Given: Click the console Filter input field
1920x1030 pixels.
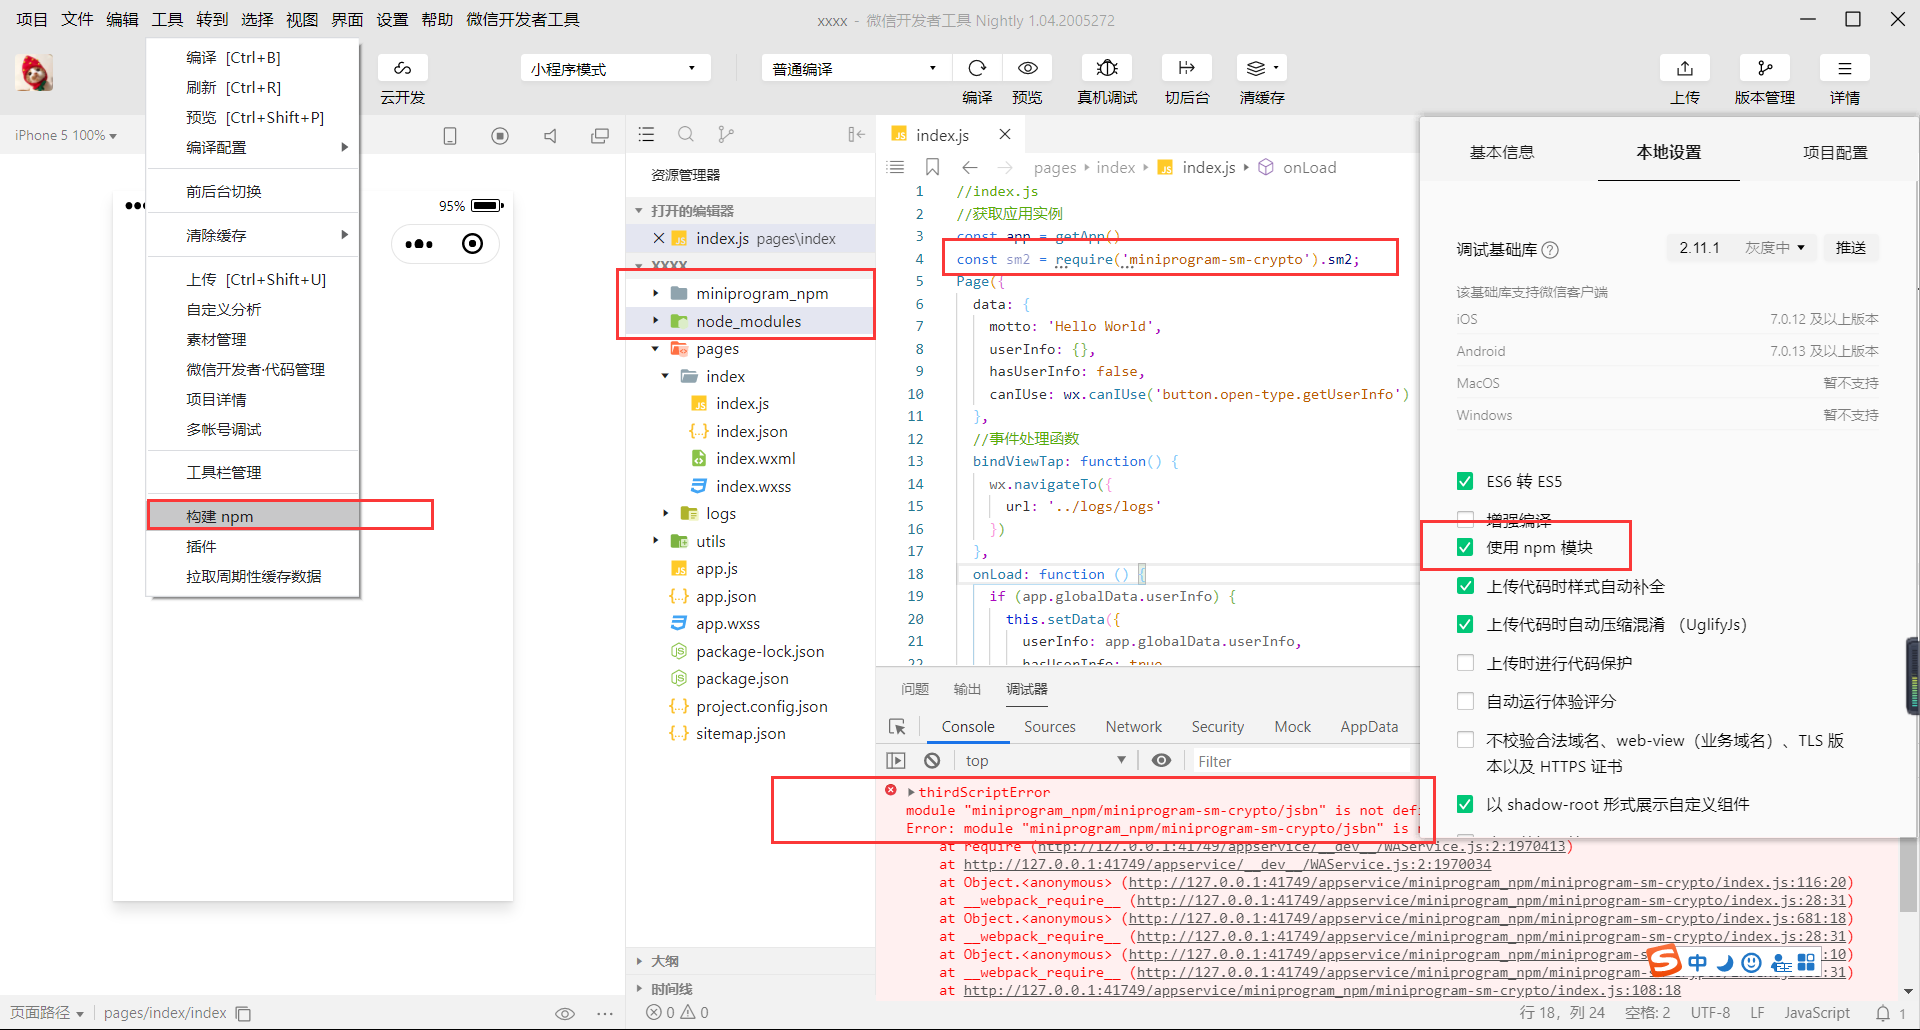Looking at the screenshot, I should point(1300,761).
